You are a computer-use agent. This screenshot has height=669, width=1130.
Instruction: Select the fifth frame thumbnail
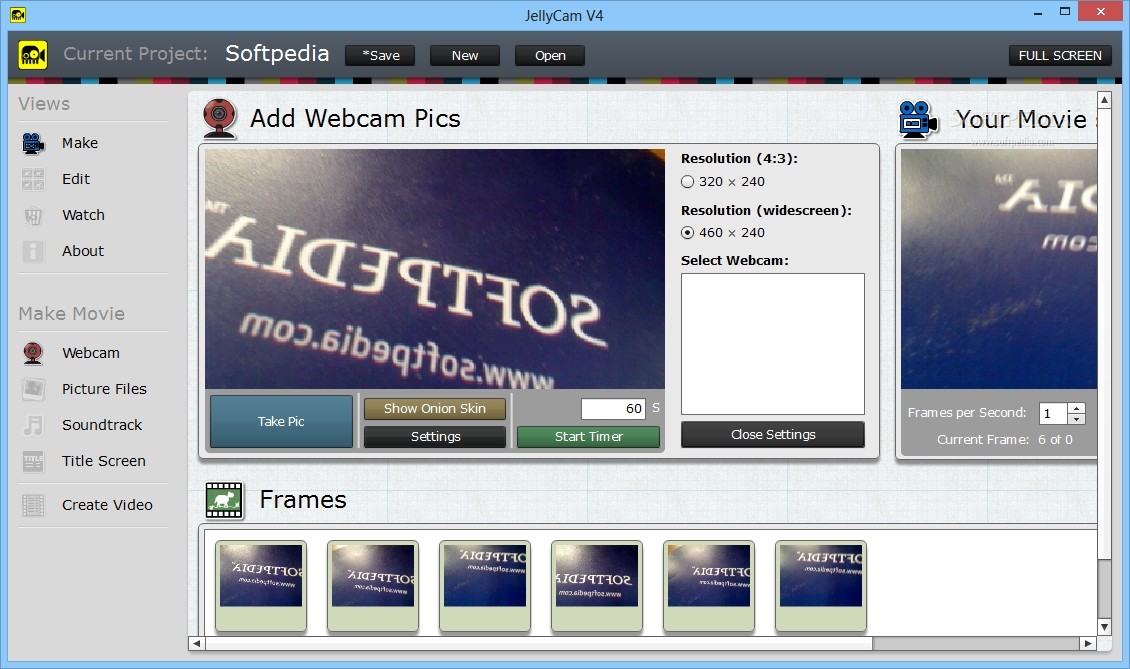coord(709,586)
